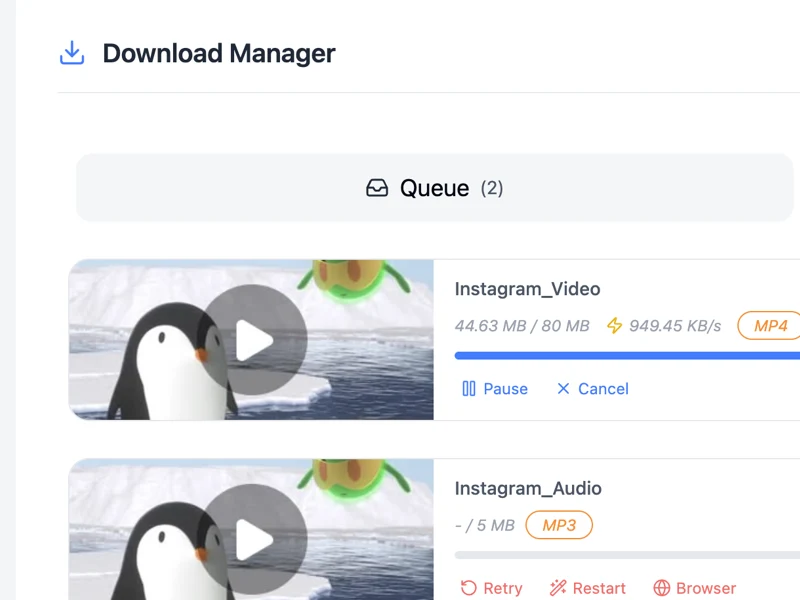
Task: Click the Download Manager heading
Action: coord(219,53)
